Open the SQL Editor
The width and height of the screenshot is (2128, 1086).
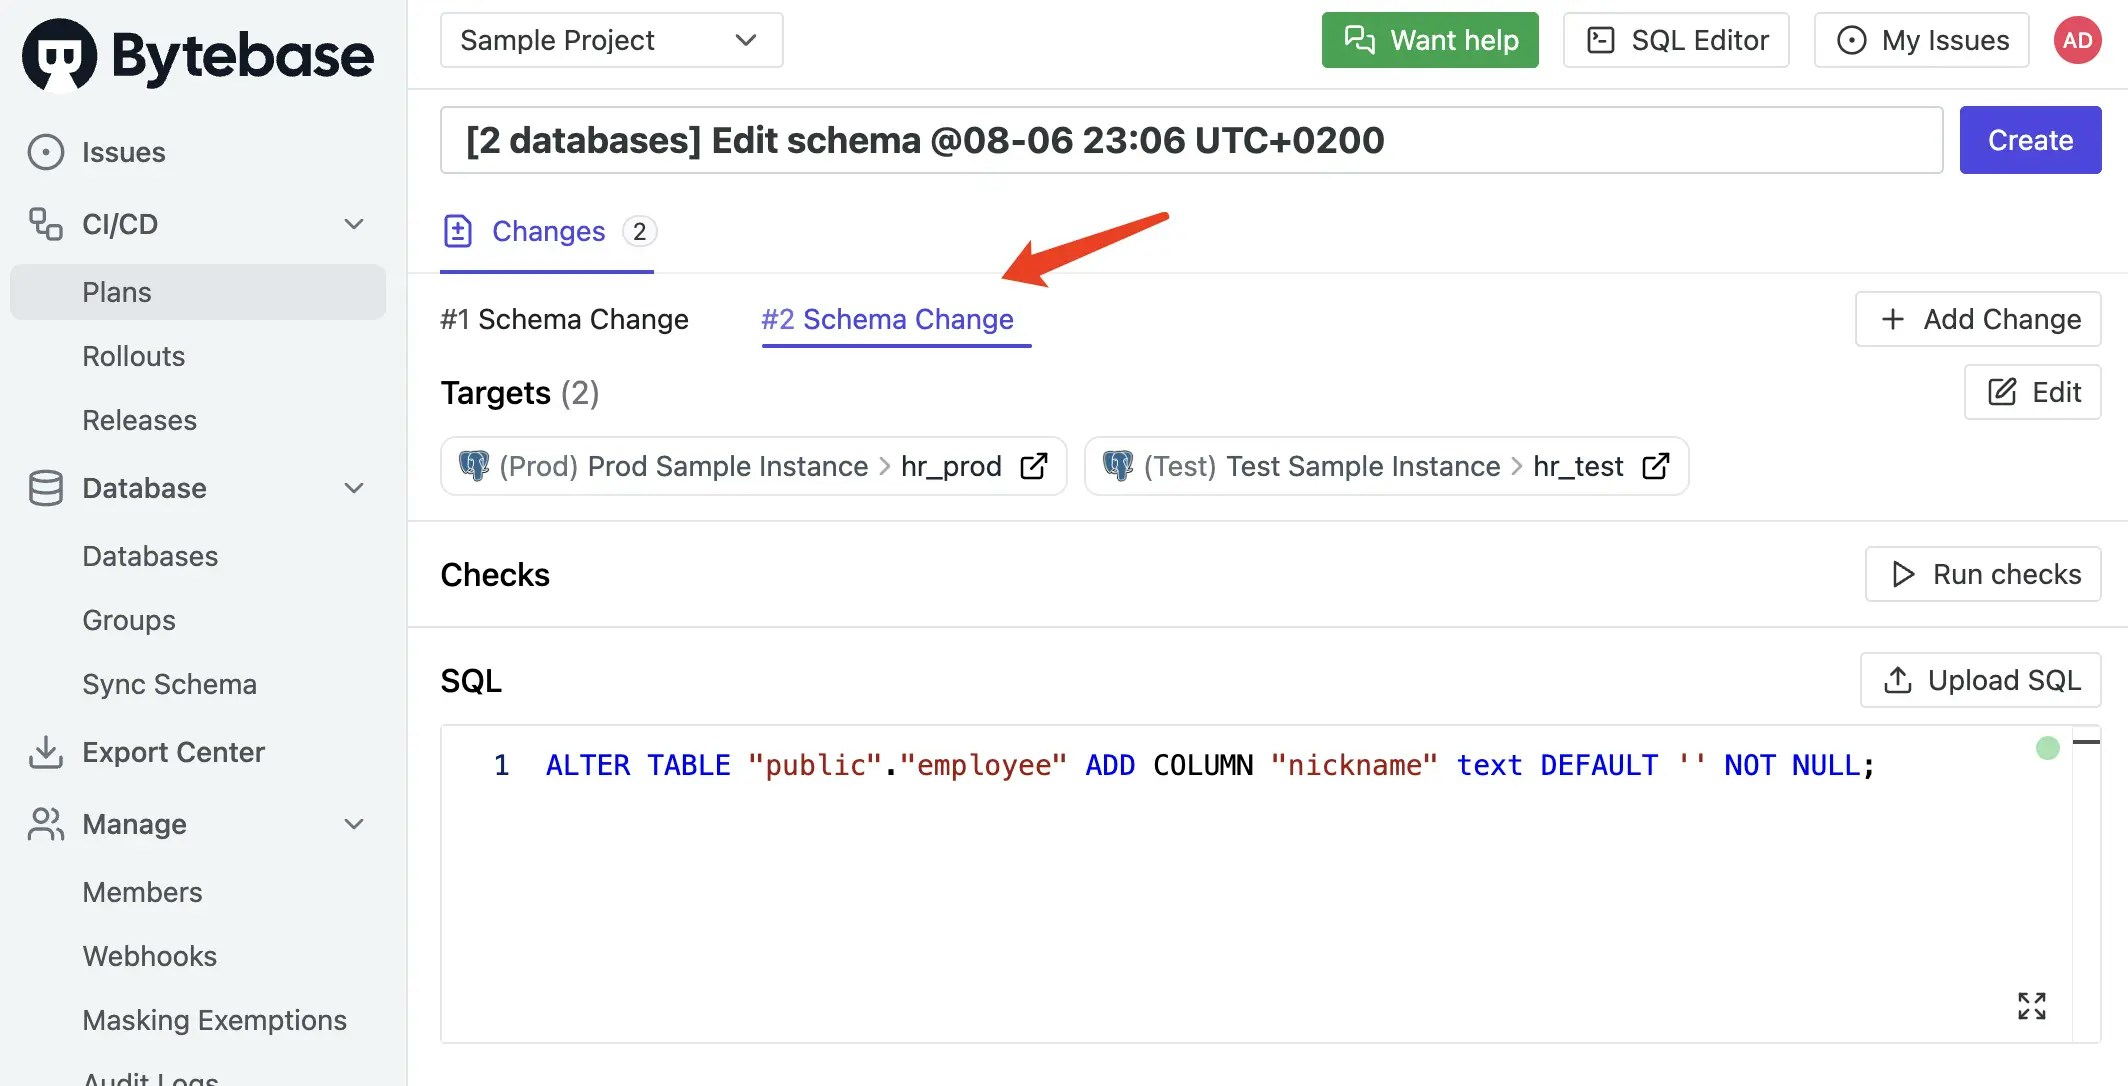pyautogui.click(x=1676, y=40)
